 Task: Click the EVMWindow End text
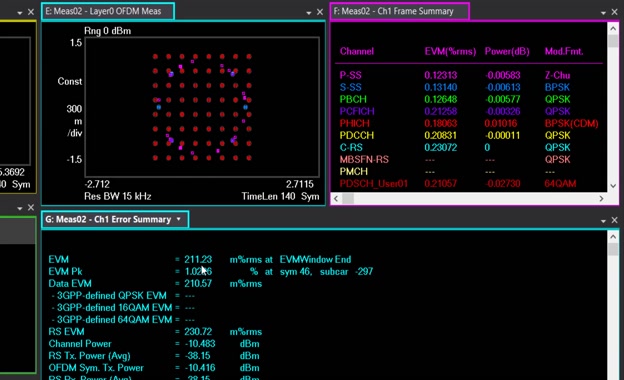click(315, 259)
